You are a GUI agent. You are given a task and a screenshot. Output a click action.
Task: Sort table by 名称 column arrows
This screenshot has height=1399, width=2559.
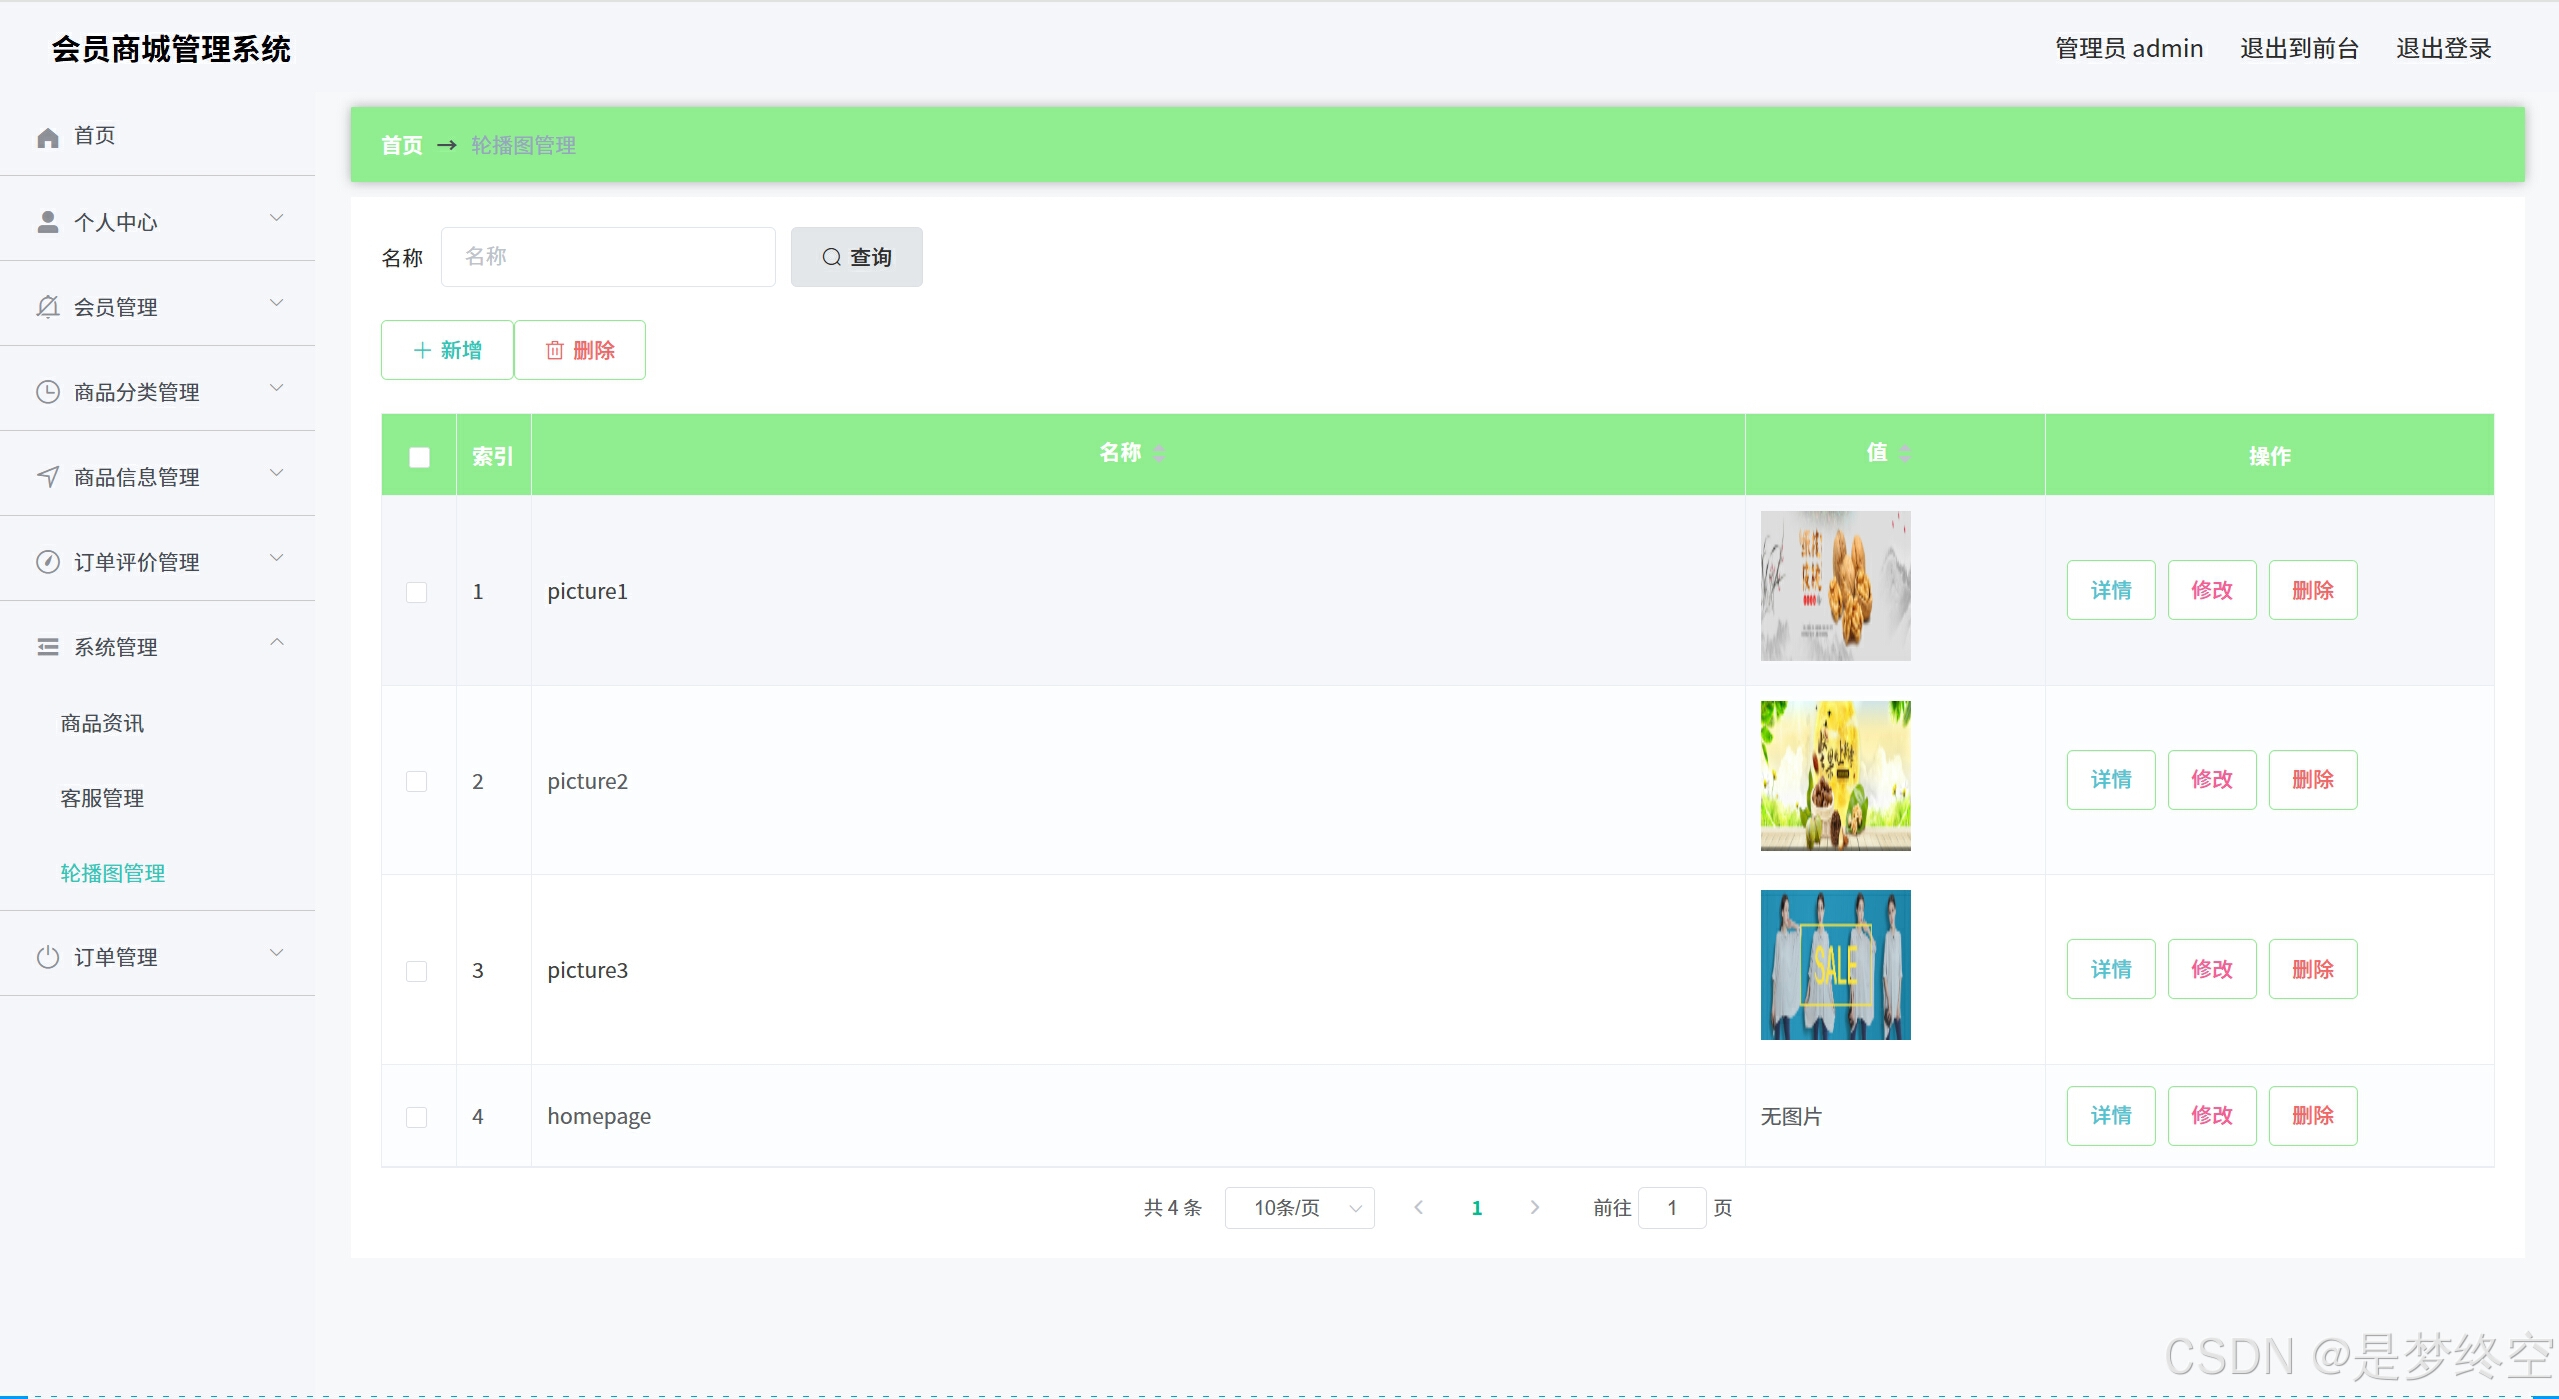tap(1159, 454)
